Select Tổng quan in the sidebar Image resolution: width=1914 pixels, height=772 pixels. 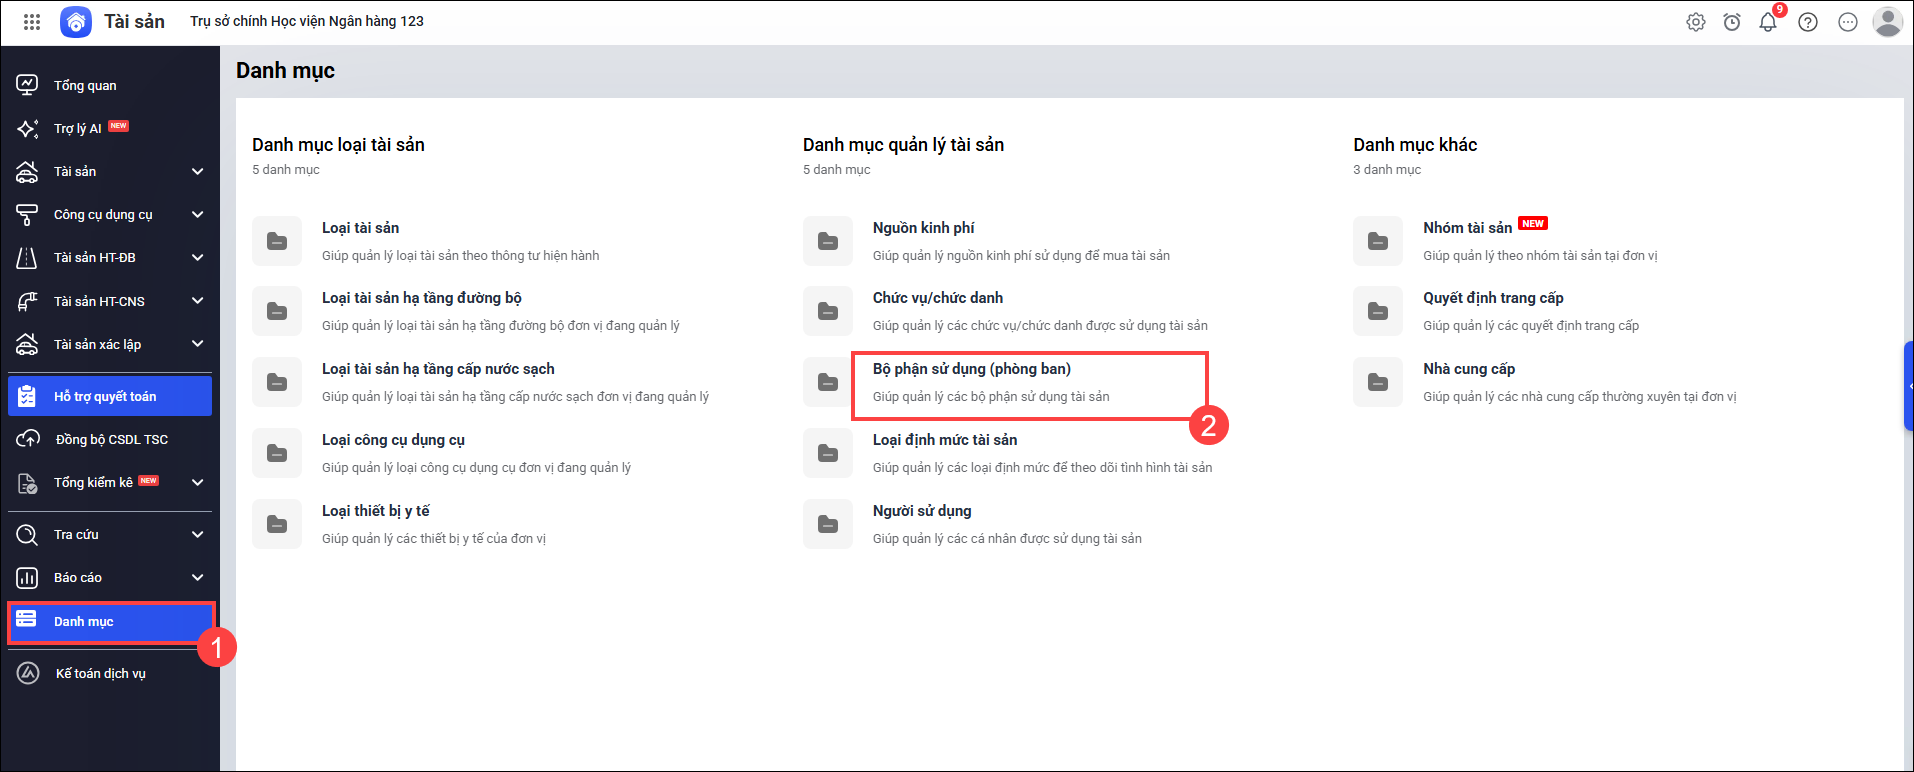click(85, 86)
